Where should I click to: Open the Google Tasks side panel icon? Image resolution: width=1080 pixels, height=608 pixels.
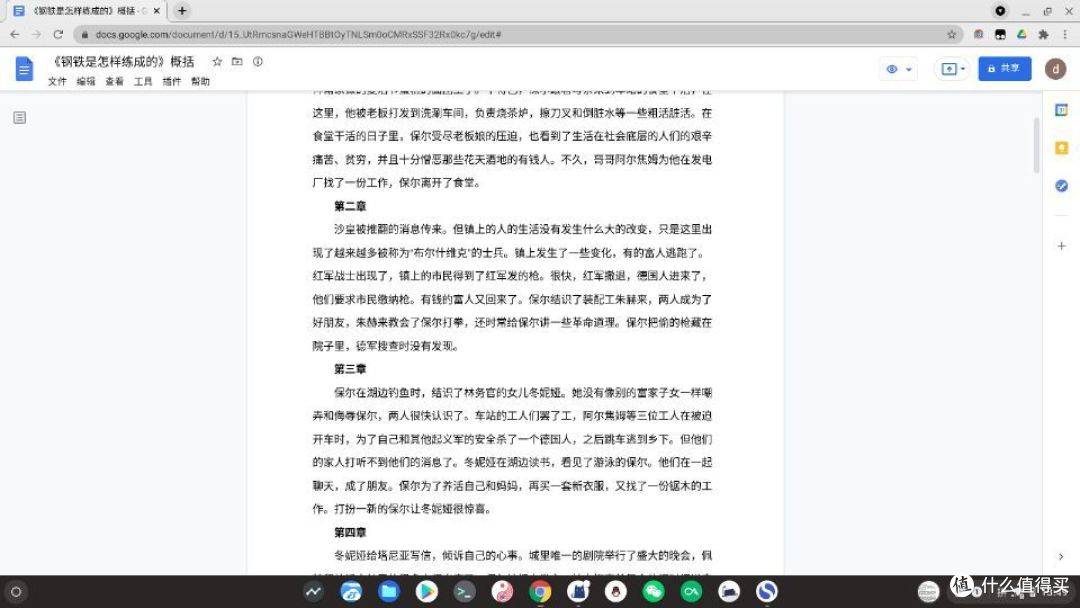pos(1061,185)
